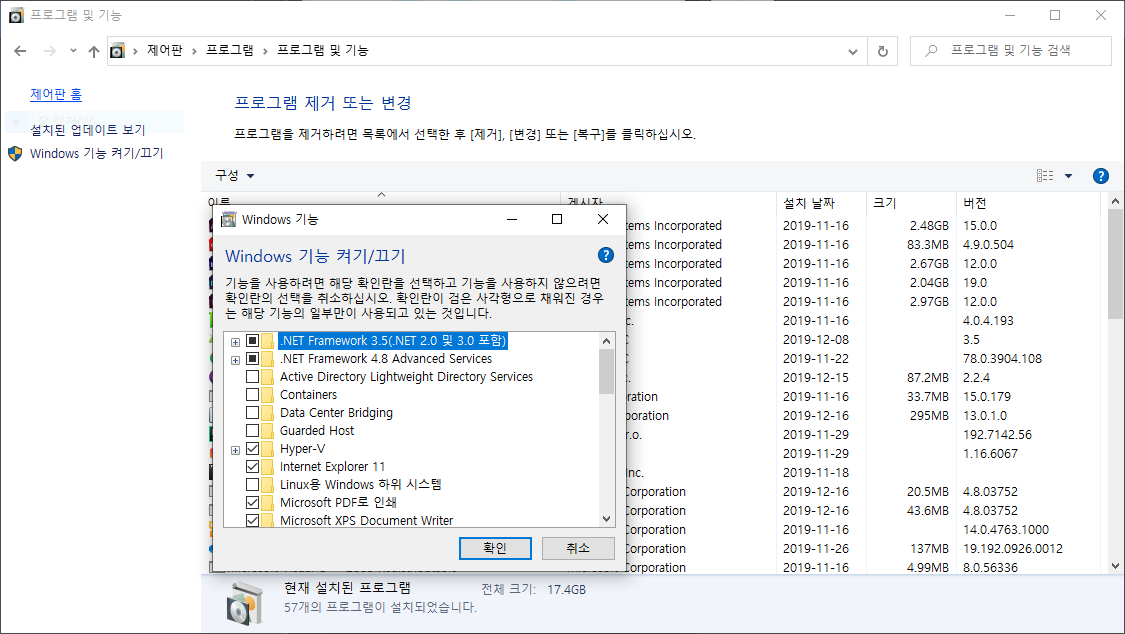Viewport: 1125px width, 634px height.
Task: Enable Linux용 Windows 하위 시스템 checkbox
Action: point(253,484)
